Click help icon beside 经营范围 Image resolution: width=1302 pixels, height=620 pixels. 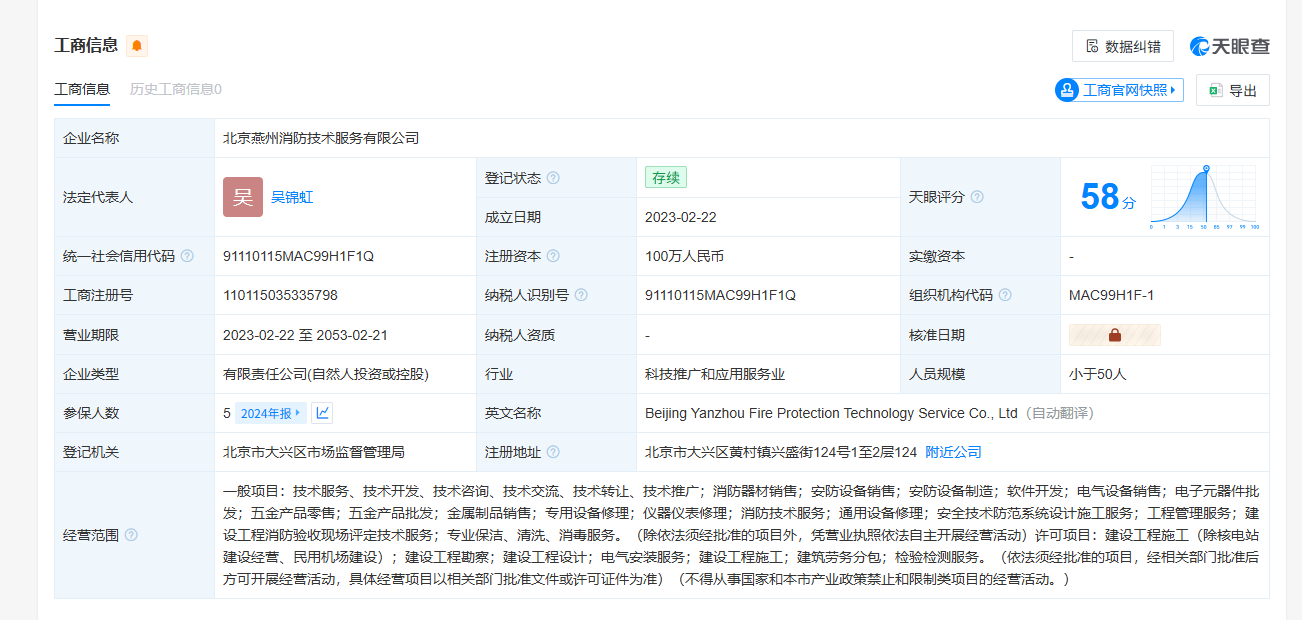[x=131, y=535]
